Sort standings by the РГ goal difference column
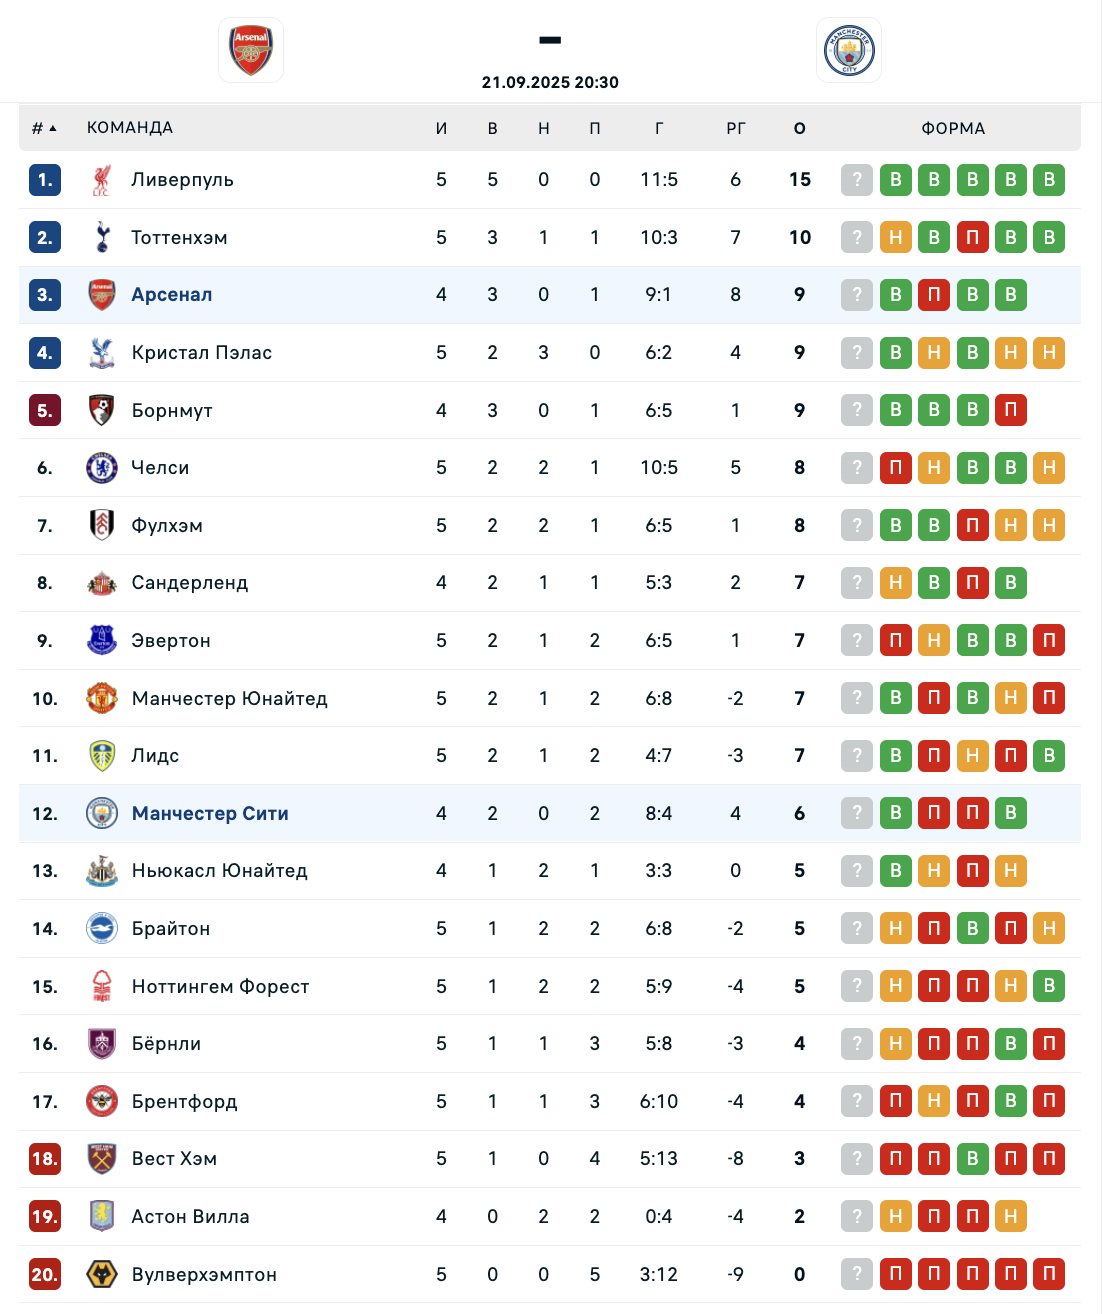The width and height of the screenshot is (1102, 1314). 736,128
